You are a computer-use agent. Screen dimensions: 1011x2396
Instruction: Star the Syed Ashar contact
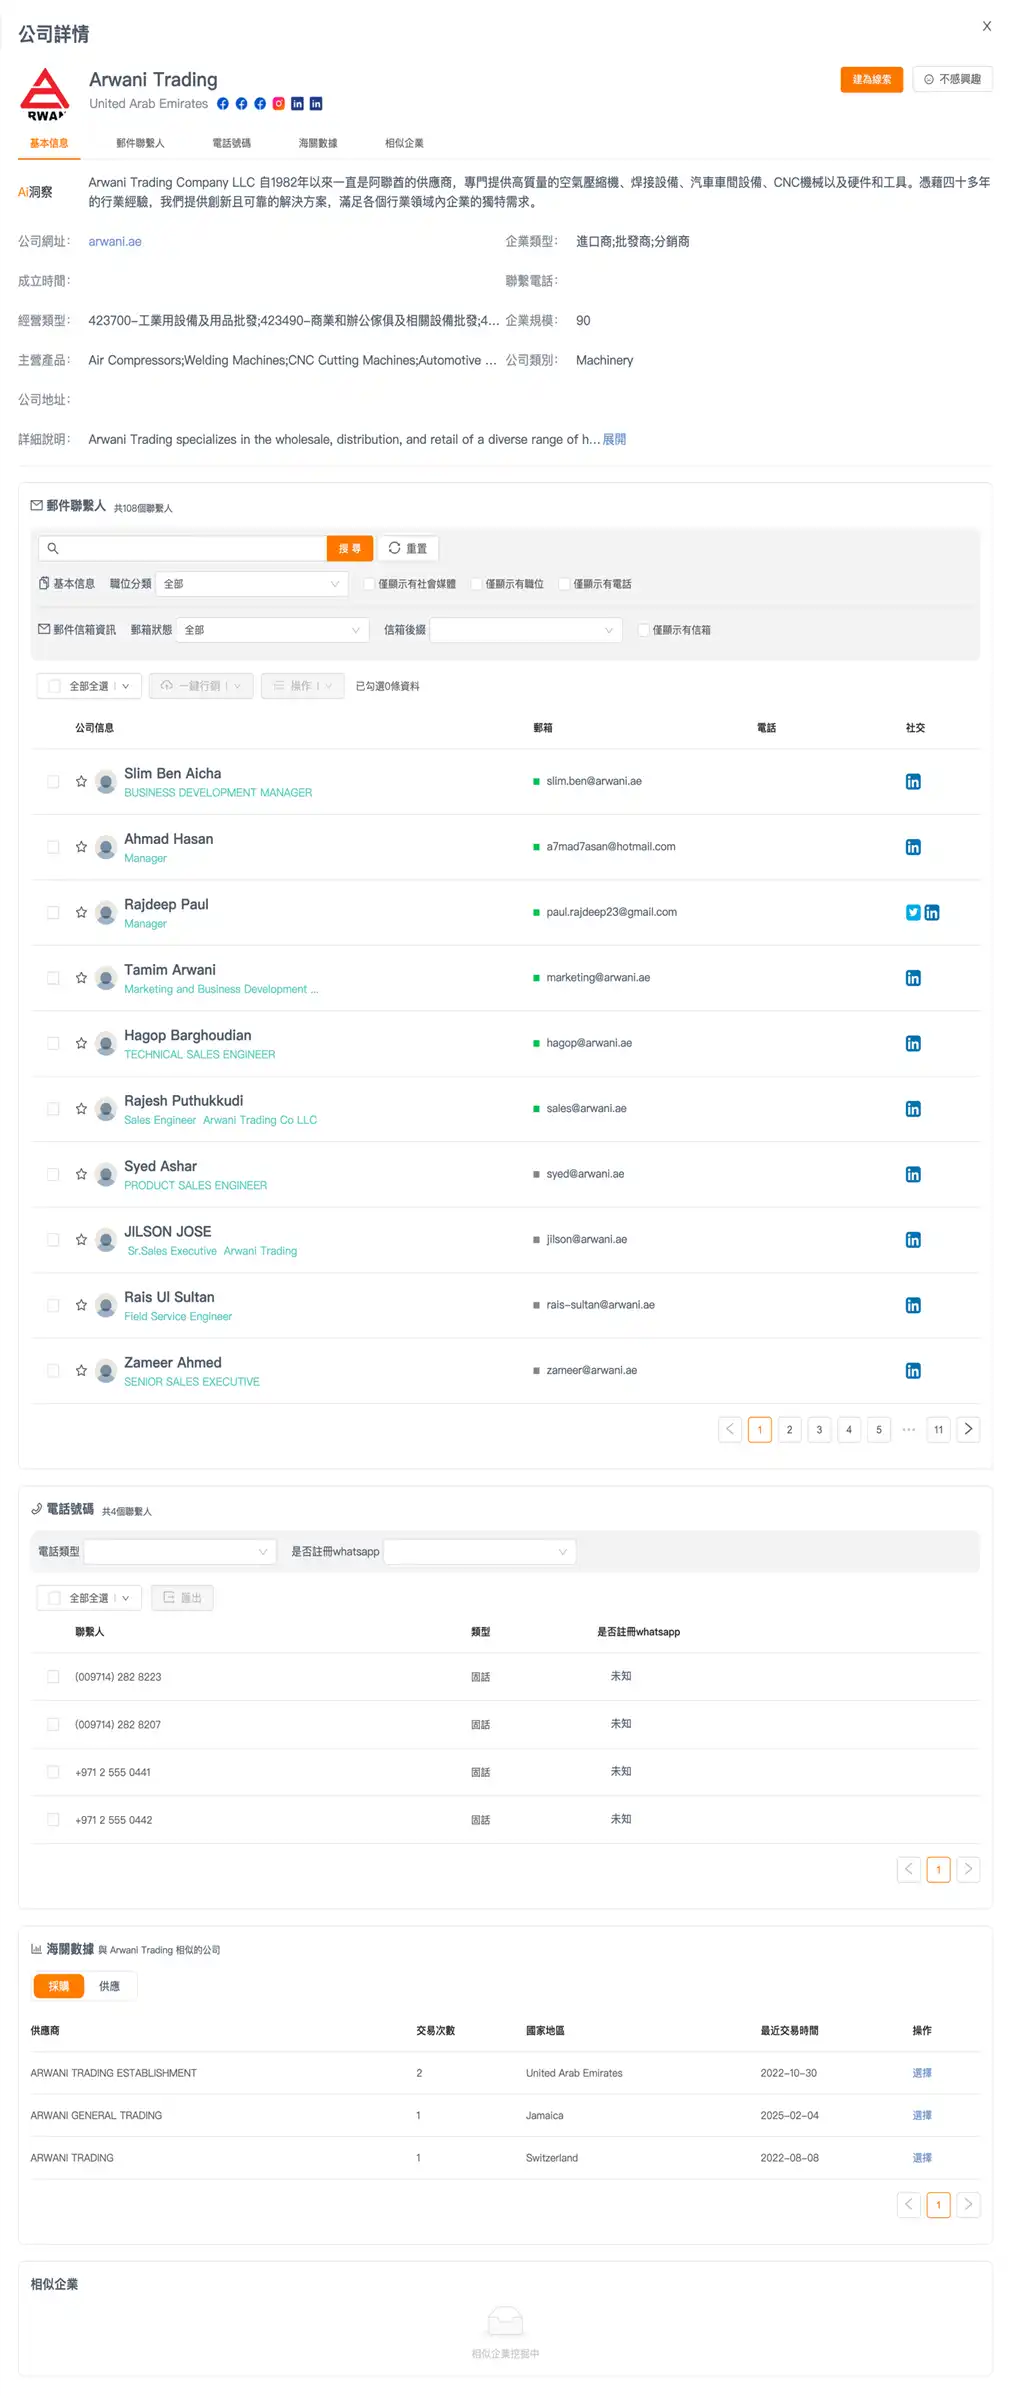click(x=81, y=1174)
